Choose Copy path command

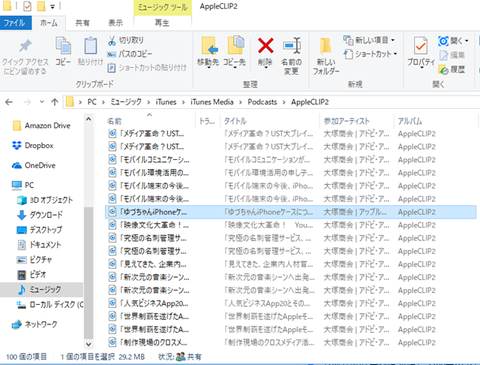(129, 54)
